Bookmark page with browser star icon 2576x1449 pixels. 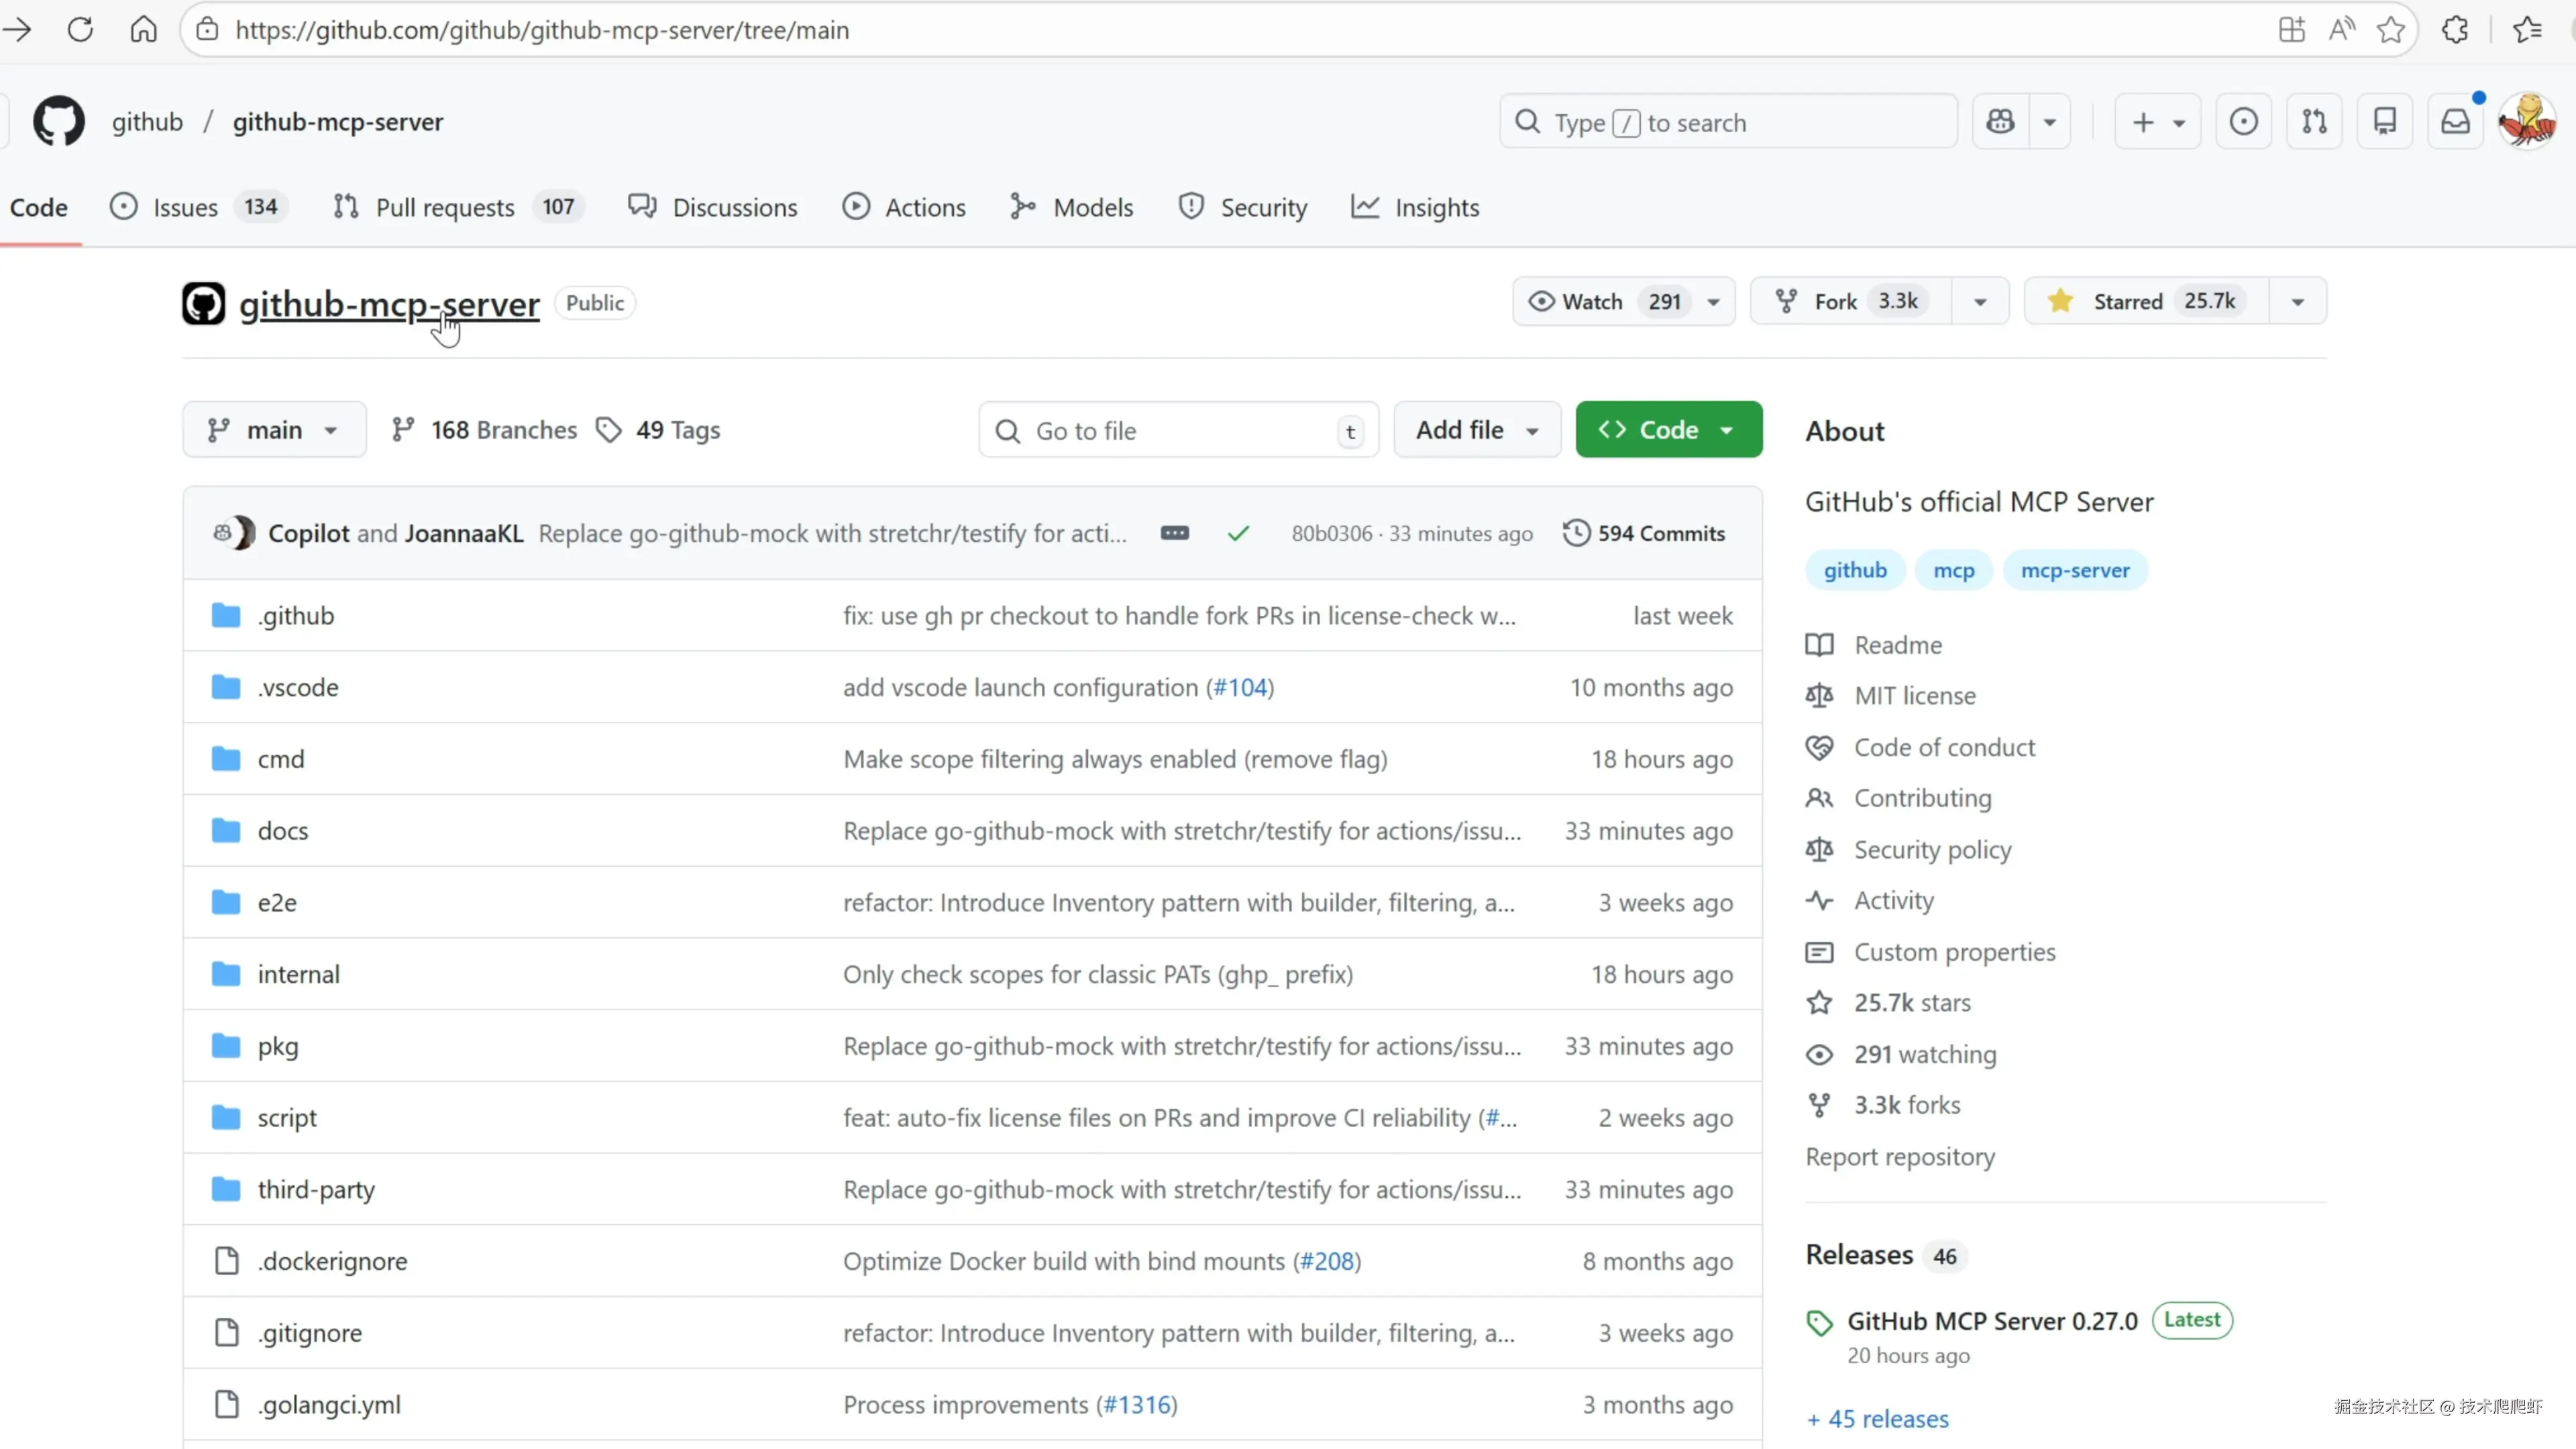(x=2391, y=30)
